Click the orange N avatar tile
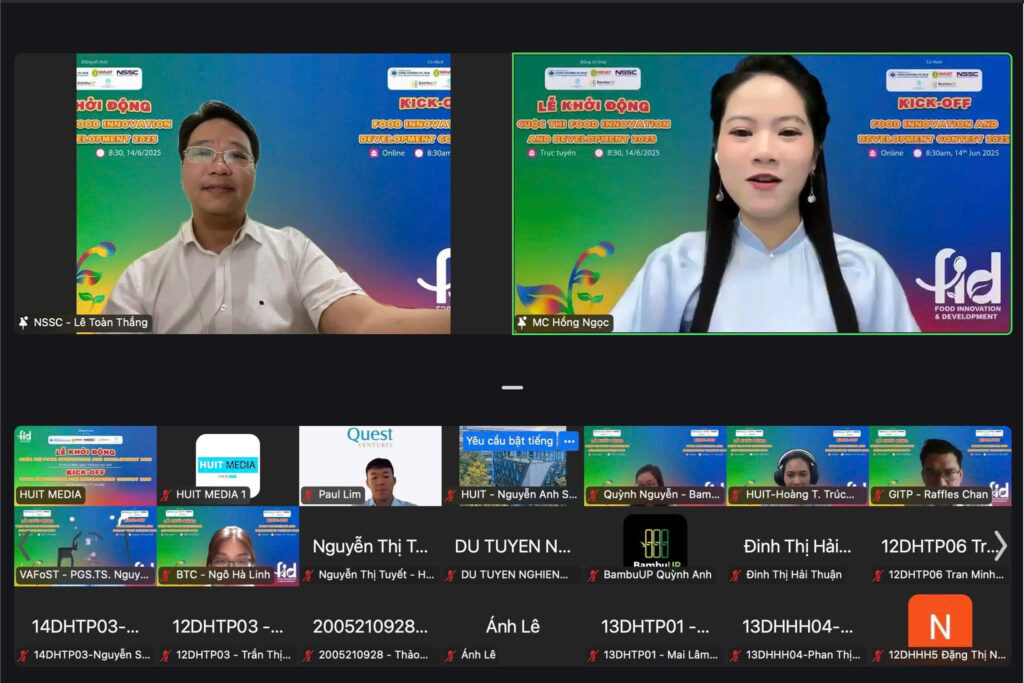This screenshot has height=683, width=1024. (x=940, y=621)
